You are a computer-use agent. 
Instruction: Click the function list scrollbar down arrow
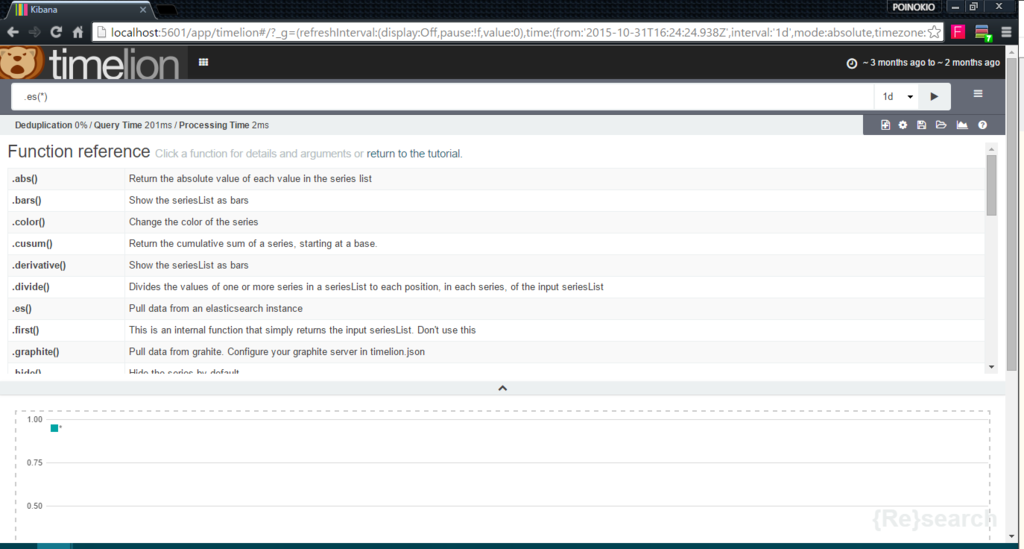pos(991,367)
